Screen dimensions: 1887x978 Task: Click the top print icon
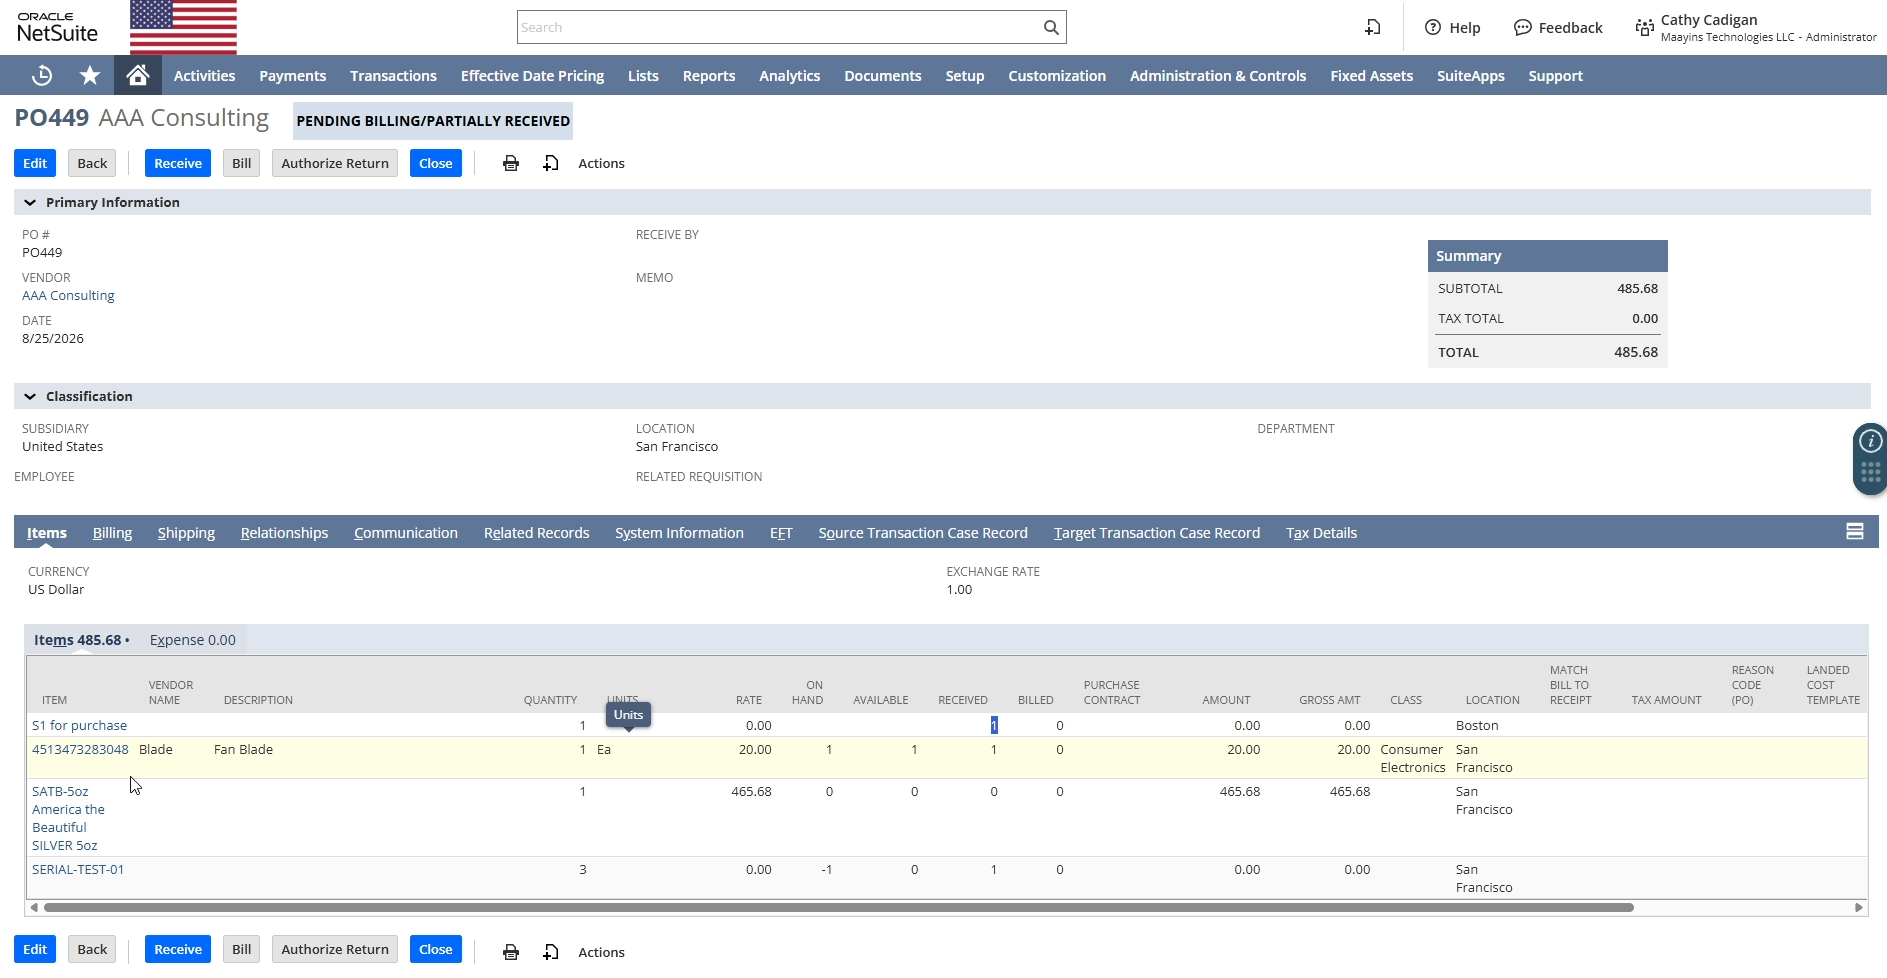point(511,163)
